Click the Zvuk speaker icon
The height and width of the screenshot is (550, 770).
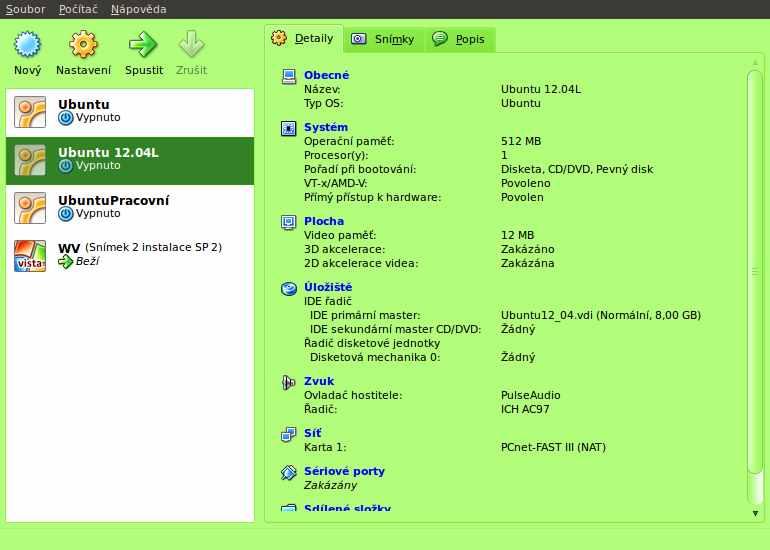[289, 382]
